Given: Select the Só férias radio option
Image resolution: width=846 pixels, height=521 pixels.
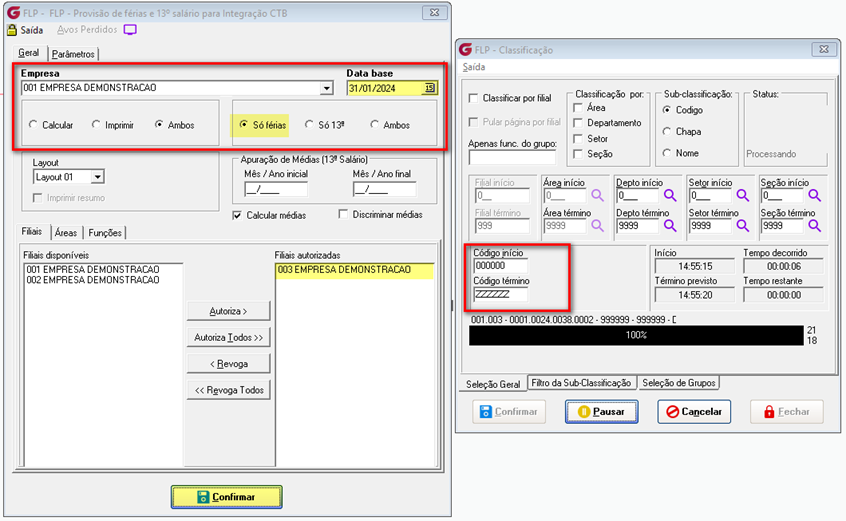Looking at the screenshot, I should pyautogui.click(x=244, y=125).
